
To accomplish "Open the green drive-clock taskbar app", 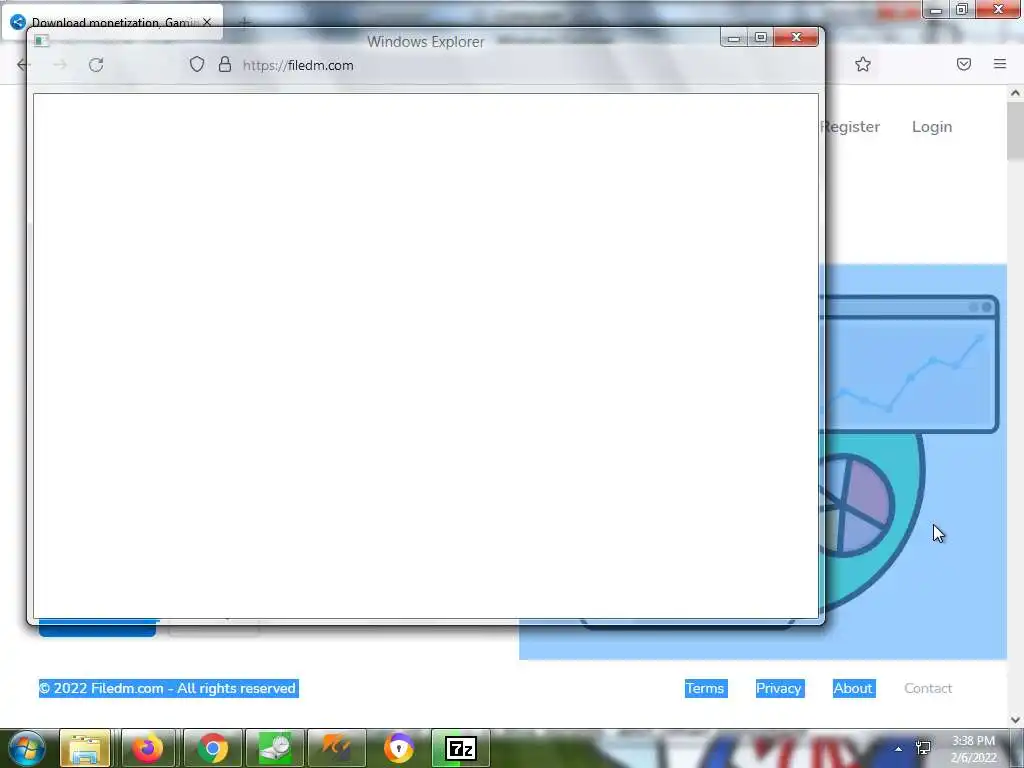I will 275,748.
